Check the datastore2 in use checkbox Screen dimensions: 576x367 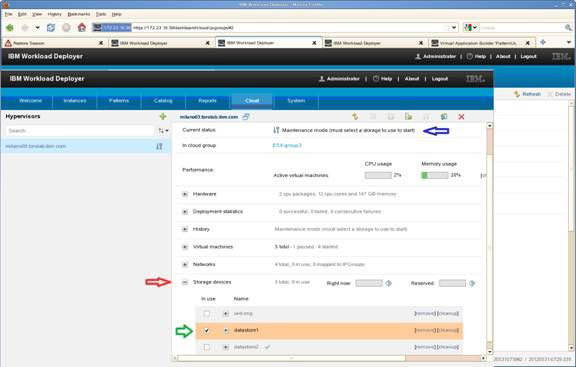pos(207,347)
